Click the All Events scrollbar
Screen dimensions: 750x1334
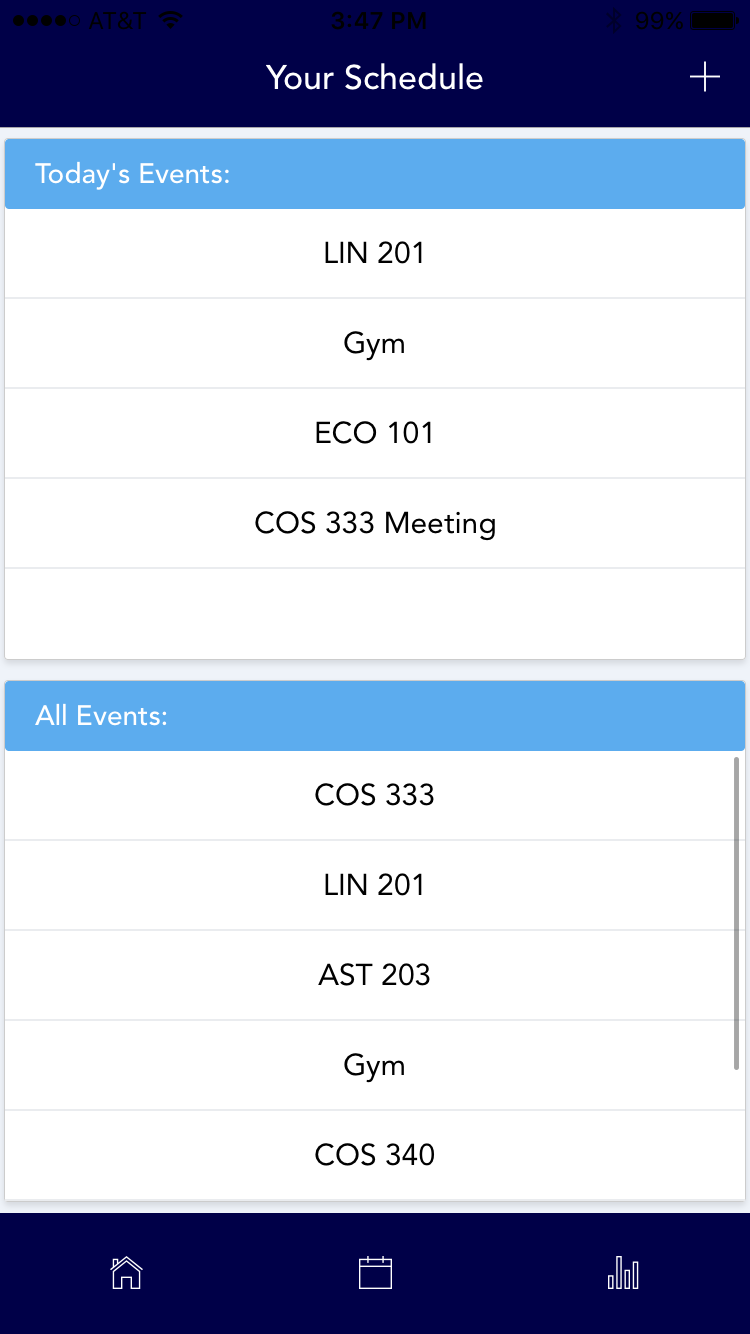click(737, 913)
